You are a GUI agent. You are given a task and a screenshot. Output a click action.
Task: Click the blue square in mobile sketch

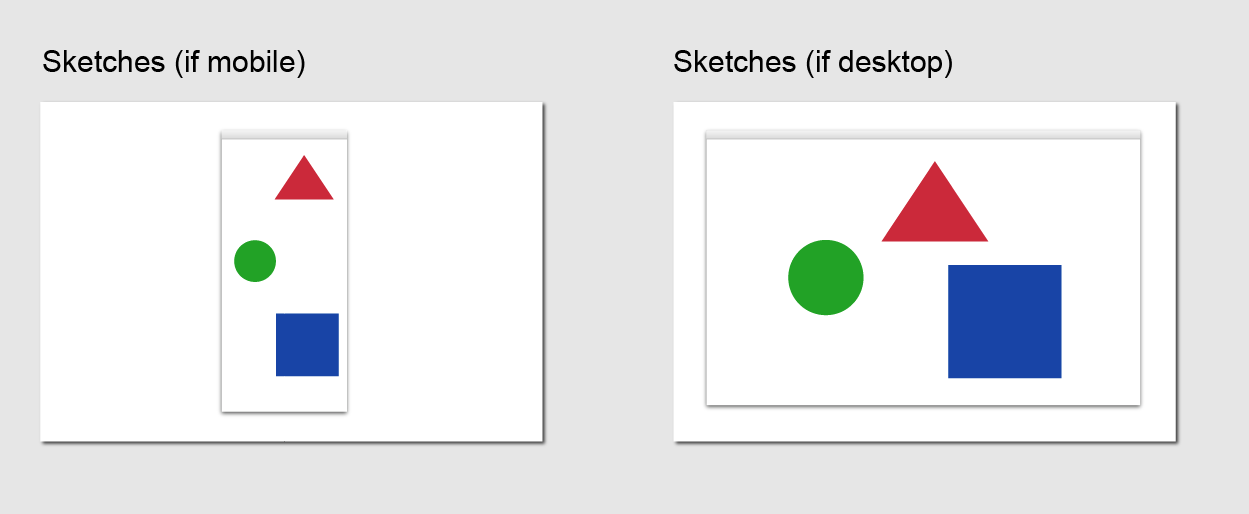pyautogui.click(x=307, y=345)
